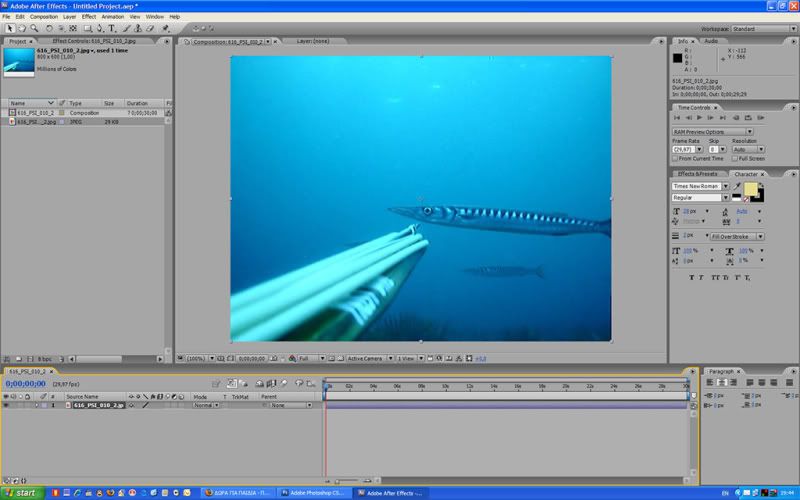
Task: Toggle pixel aspect ratio correction in viewer
Action: (430, 359)
